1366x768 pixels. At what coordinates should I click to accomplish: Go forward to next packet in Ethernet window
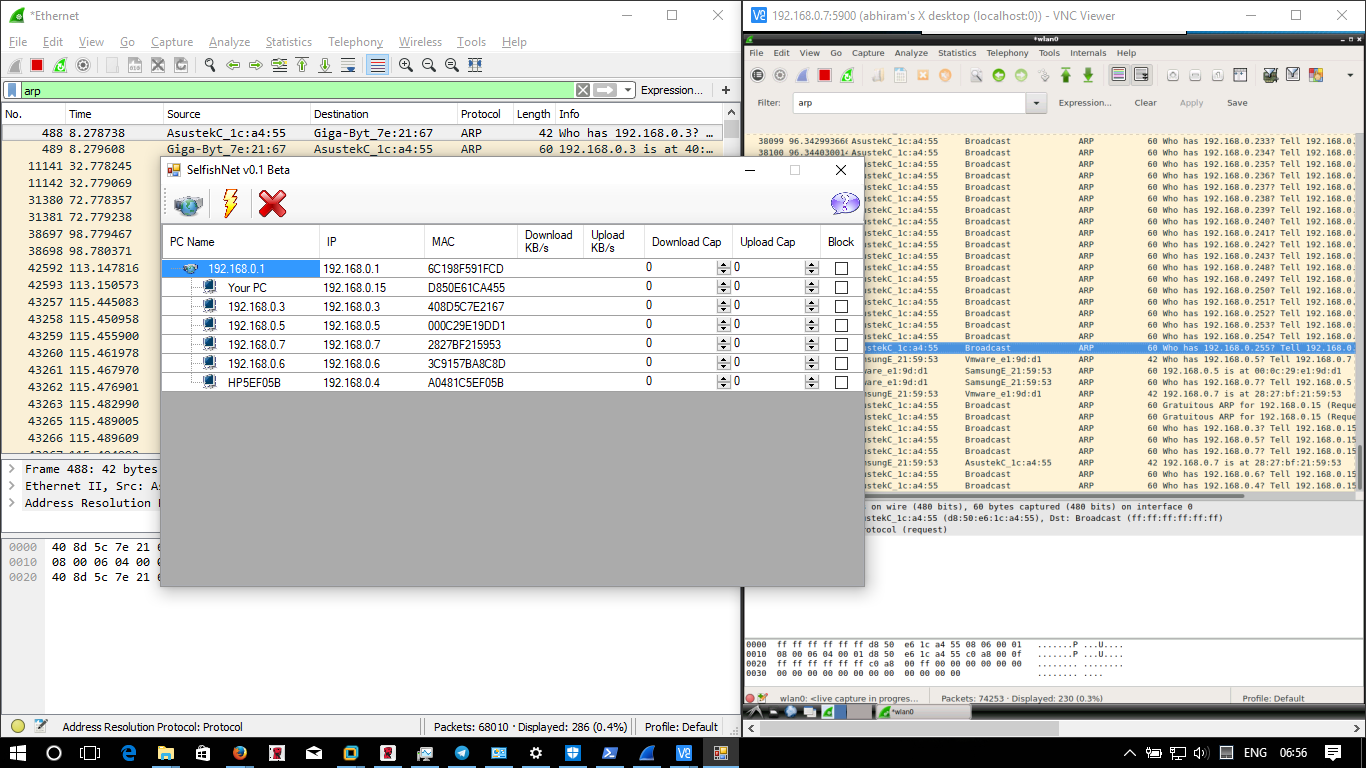(256, 65)
